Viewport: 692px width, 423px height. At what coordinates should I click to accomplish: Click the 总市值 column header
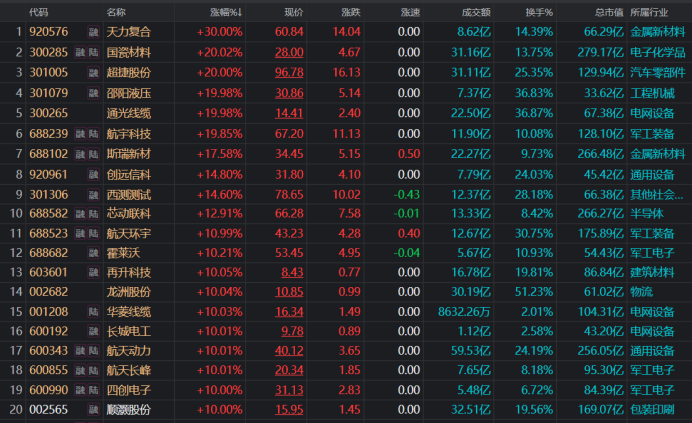tap(608, 13)
